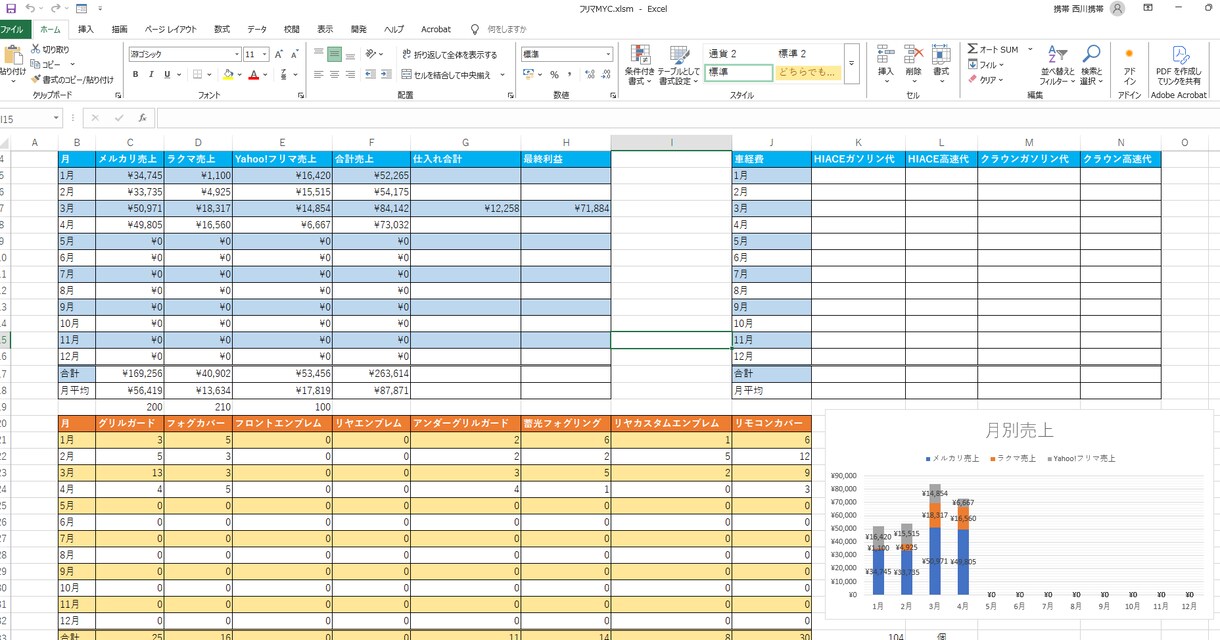The width and height of the screenshot is (1220, 640).
Task: Open Format as Table テーブルとして書式設定
Action: (679, 65)
